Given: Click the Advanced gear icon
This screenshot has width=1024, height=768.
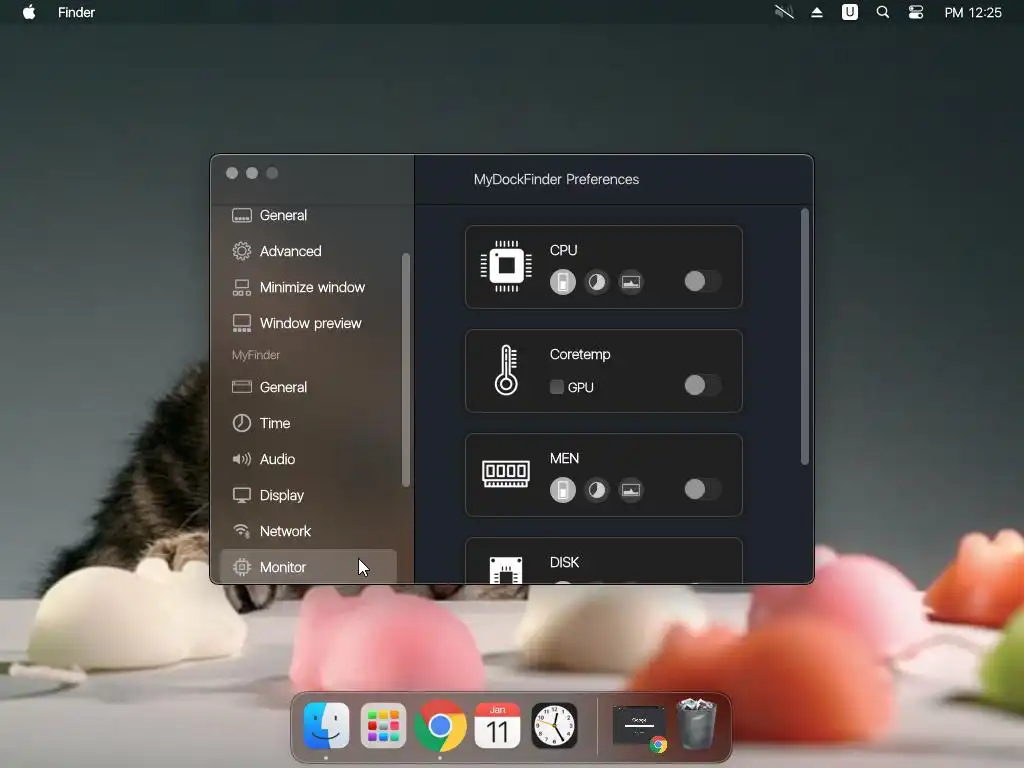Looking at the screenshot, I should point(242,251).
